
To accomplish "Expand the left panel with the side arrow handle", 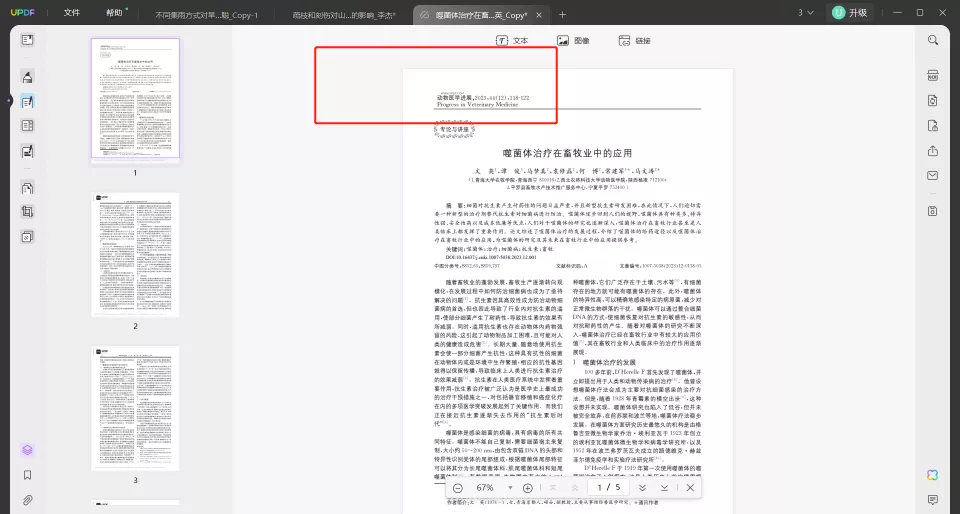I will 10,101.
